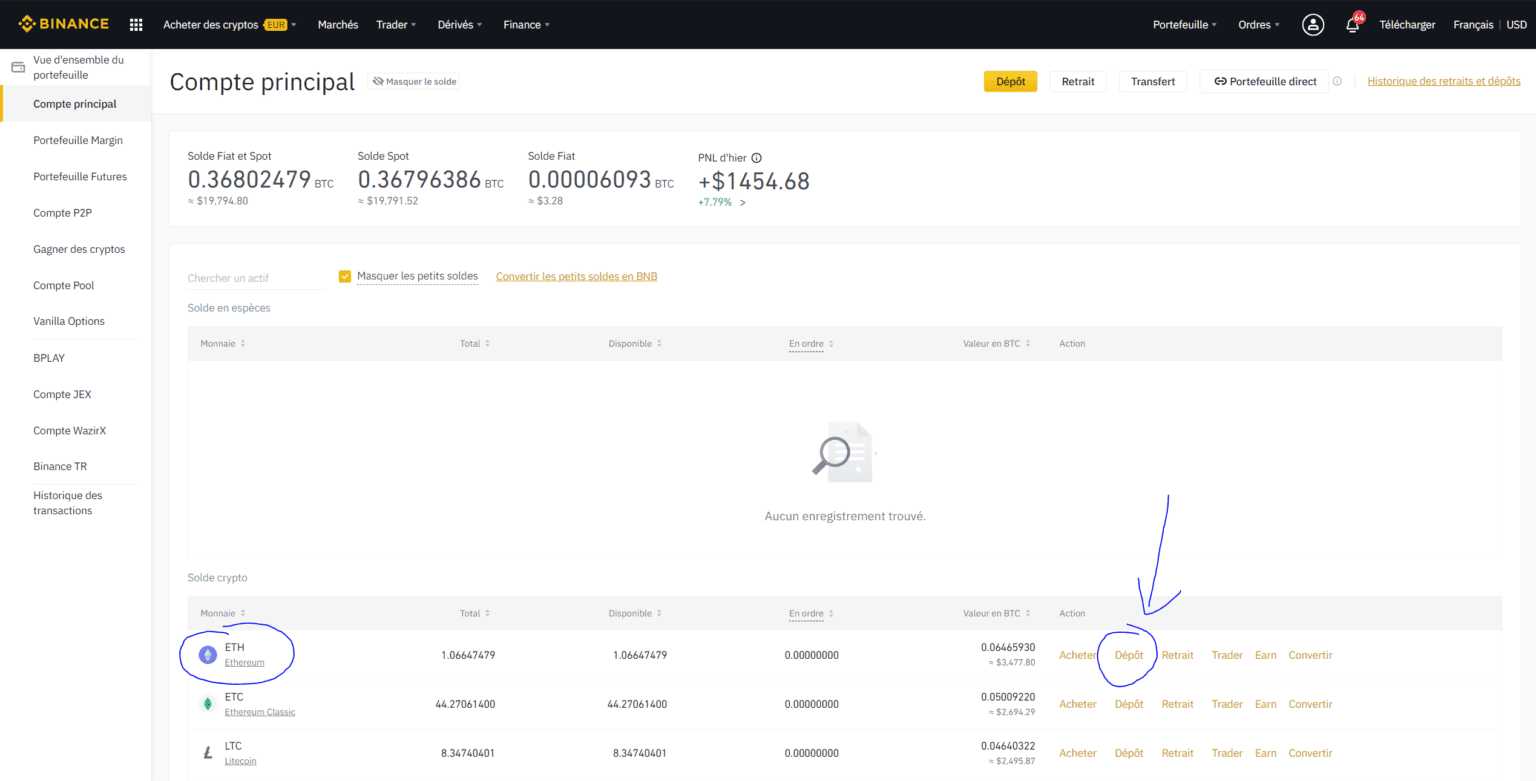Sort crypto table by Monnaie arrows
Screen dimensions: 1536x781
(243, 613)
